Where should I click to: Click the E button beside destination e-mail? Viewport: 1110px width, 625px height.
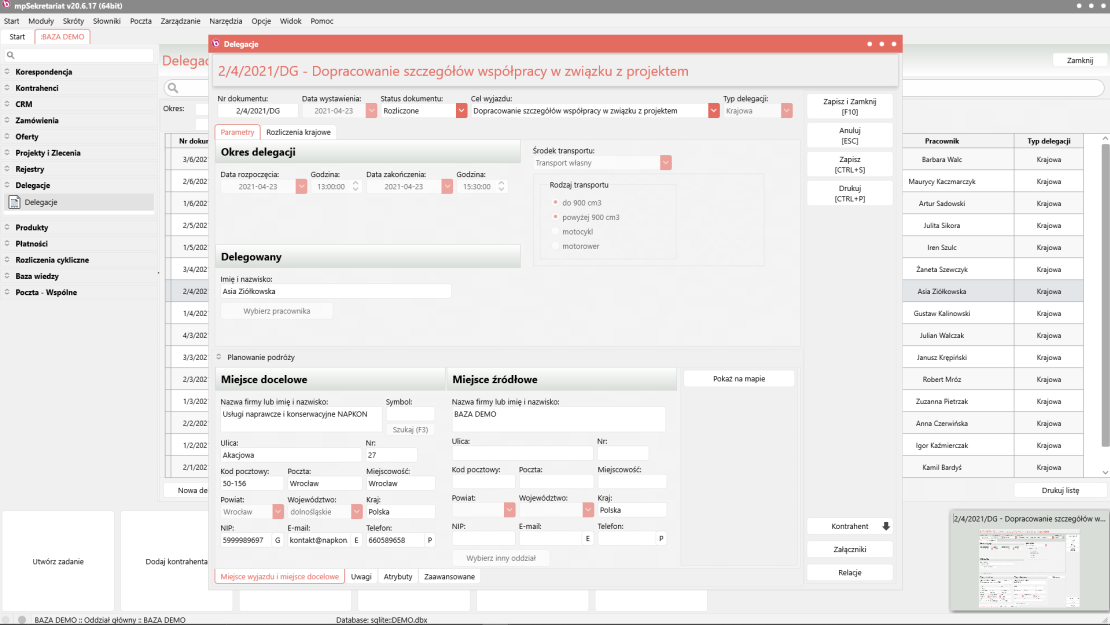pyautogui.click(x=355, y=540)
